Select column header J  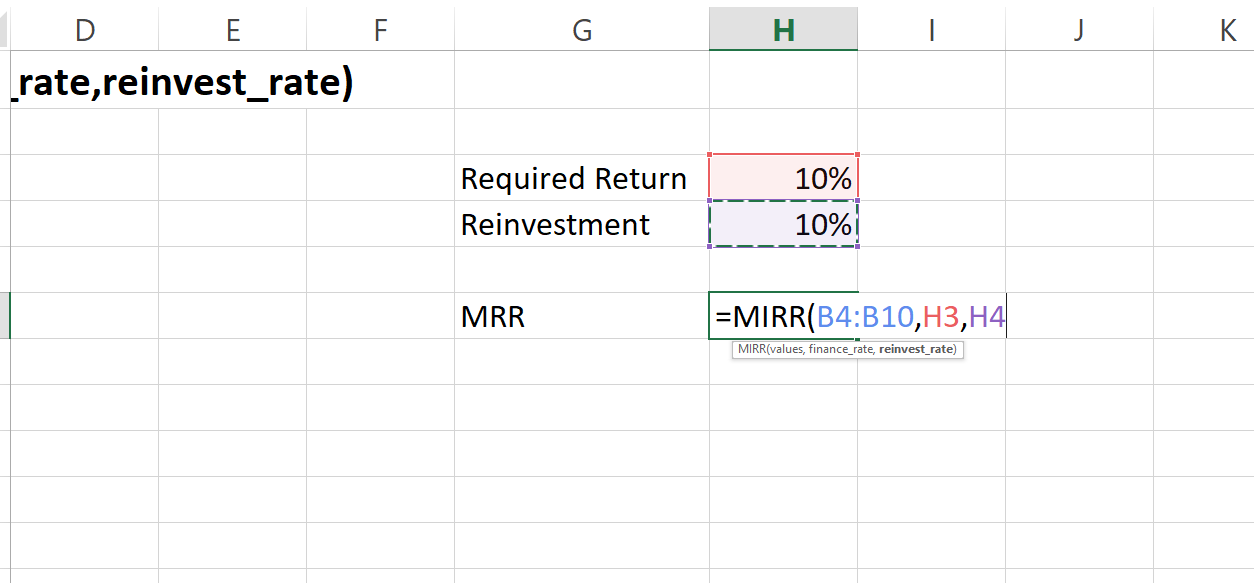(x=1078, y=29)
